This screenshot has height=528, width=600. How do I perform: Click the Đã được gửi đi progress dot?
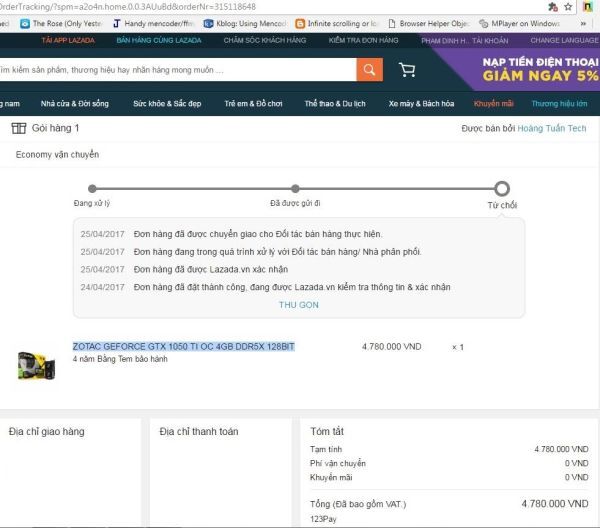pyautogui.click(x=295, y=189)
